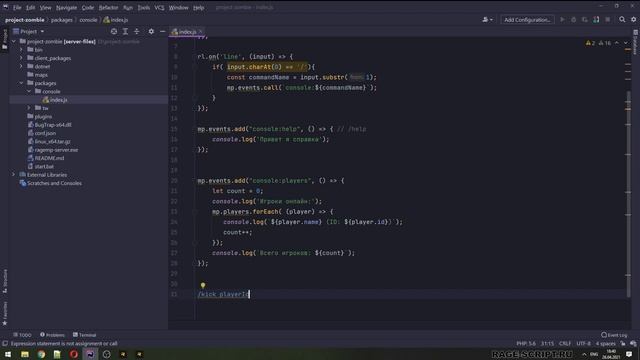
Task: Click the CRLF line separator status
Action: [565, 344]
